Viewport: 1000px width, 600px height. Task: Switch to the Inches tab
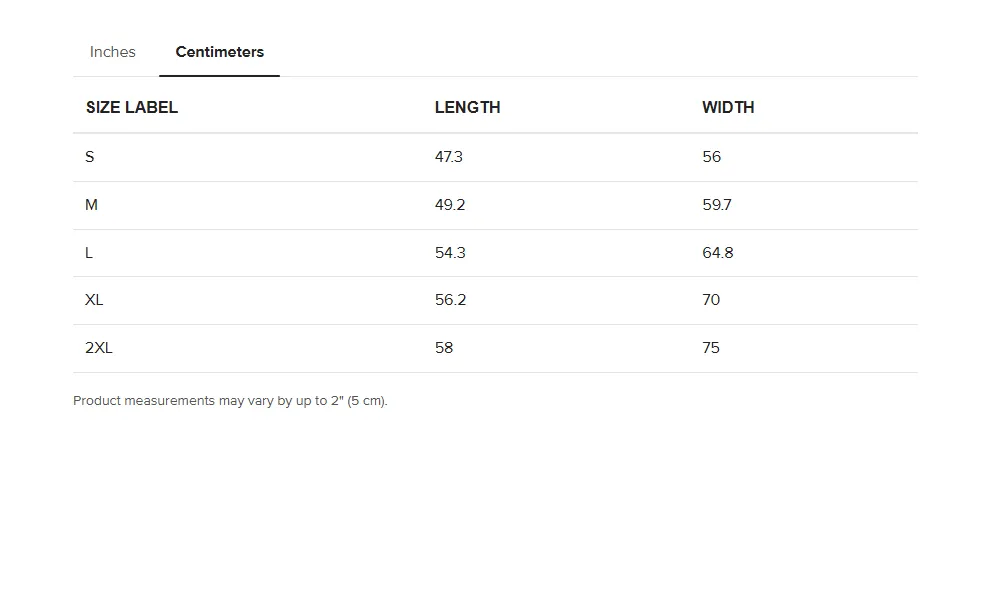pyautogui.click(x=112, y=52)
